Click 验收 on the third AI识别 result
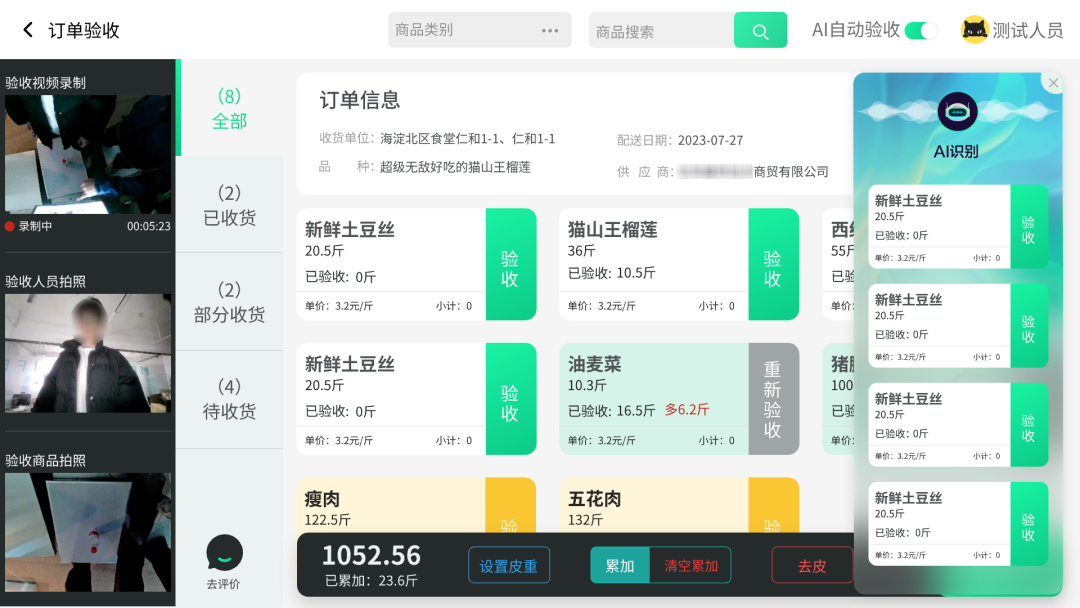 [x=1029, y=425]
